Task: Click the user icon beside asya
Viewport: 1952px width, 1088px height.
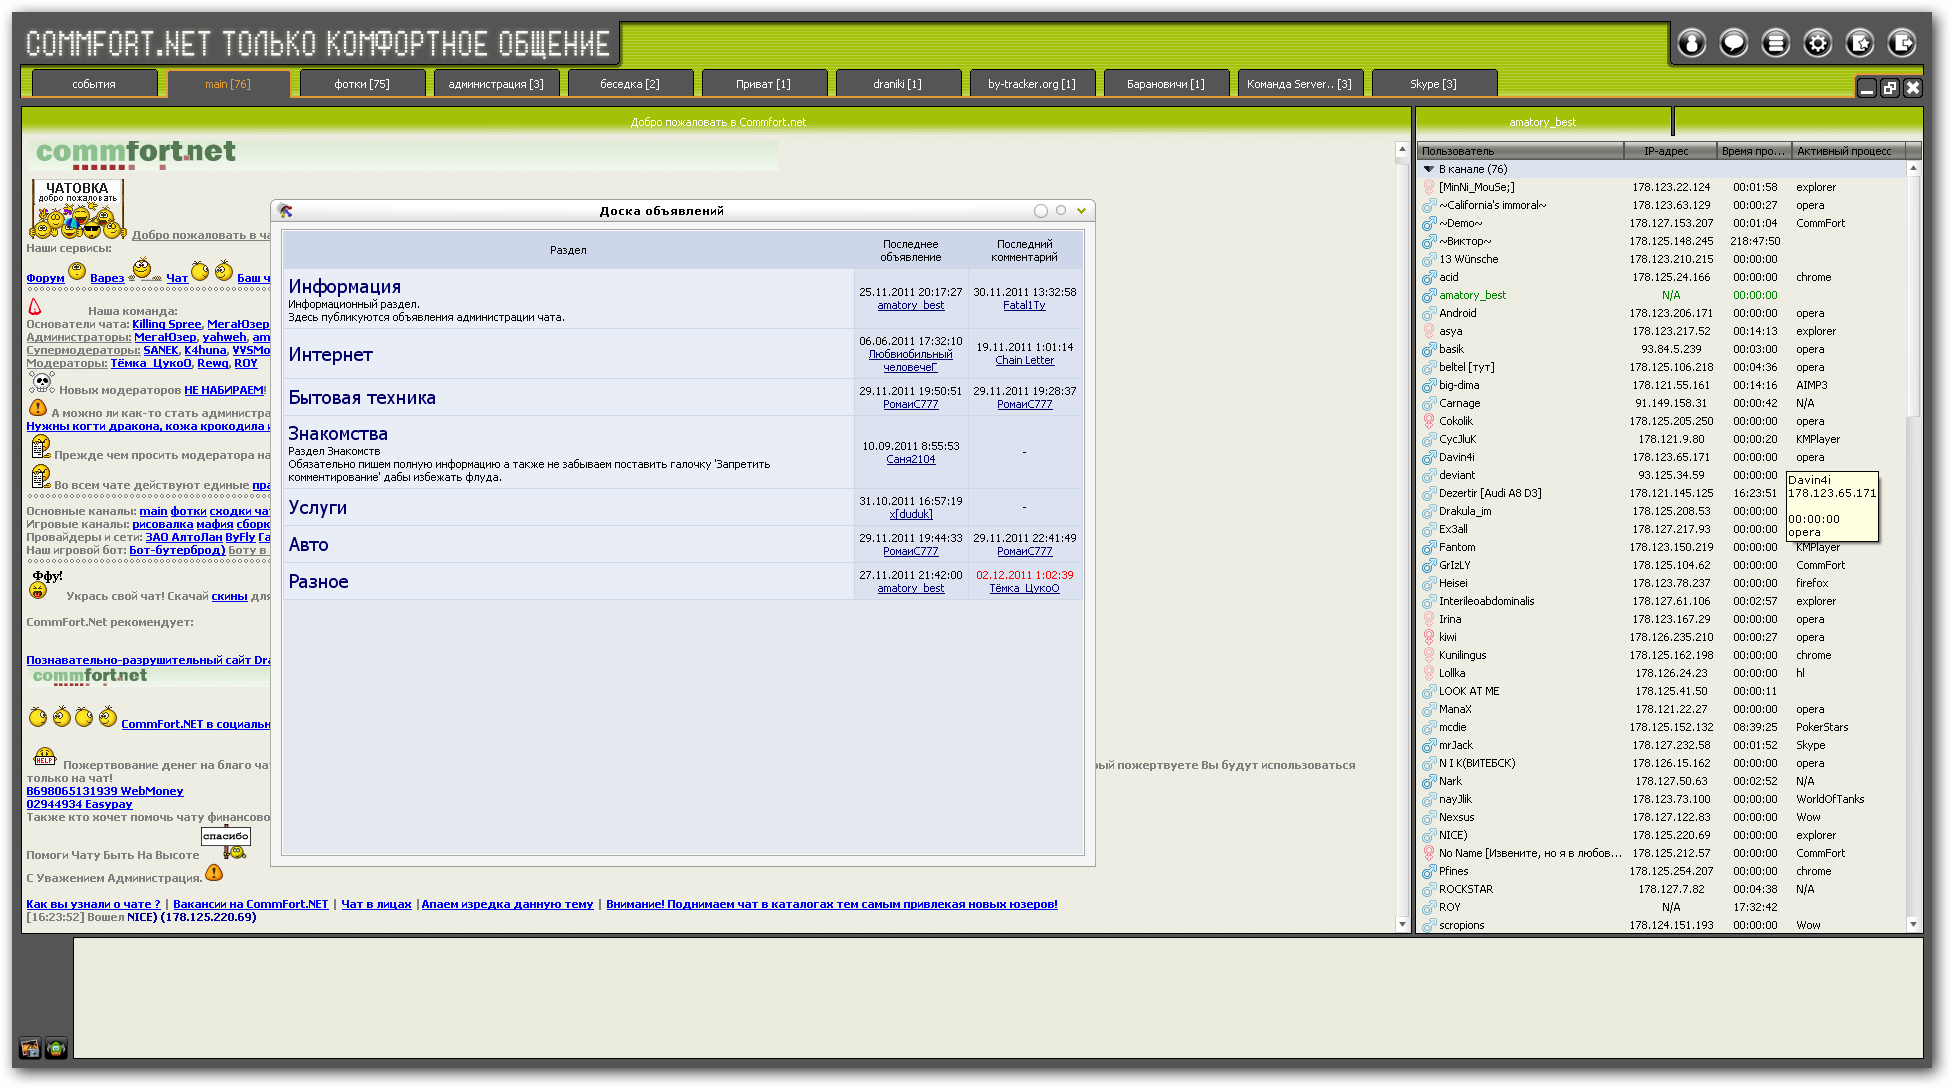Action: 1429,331
